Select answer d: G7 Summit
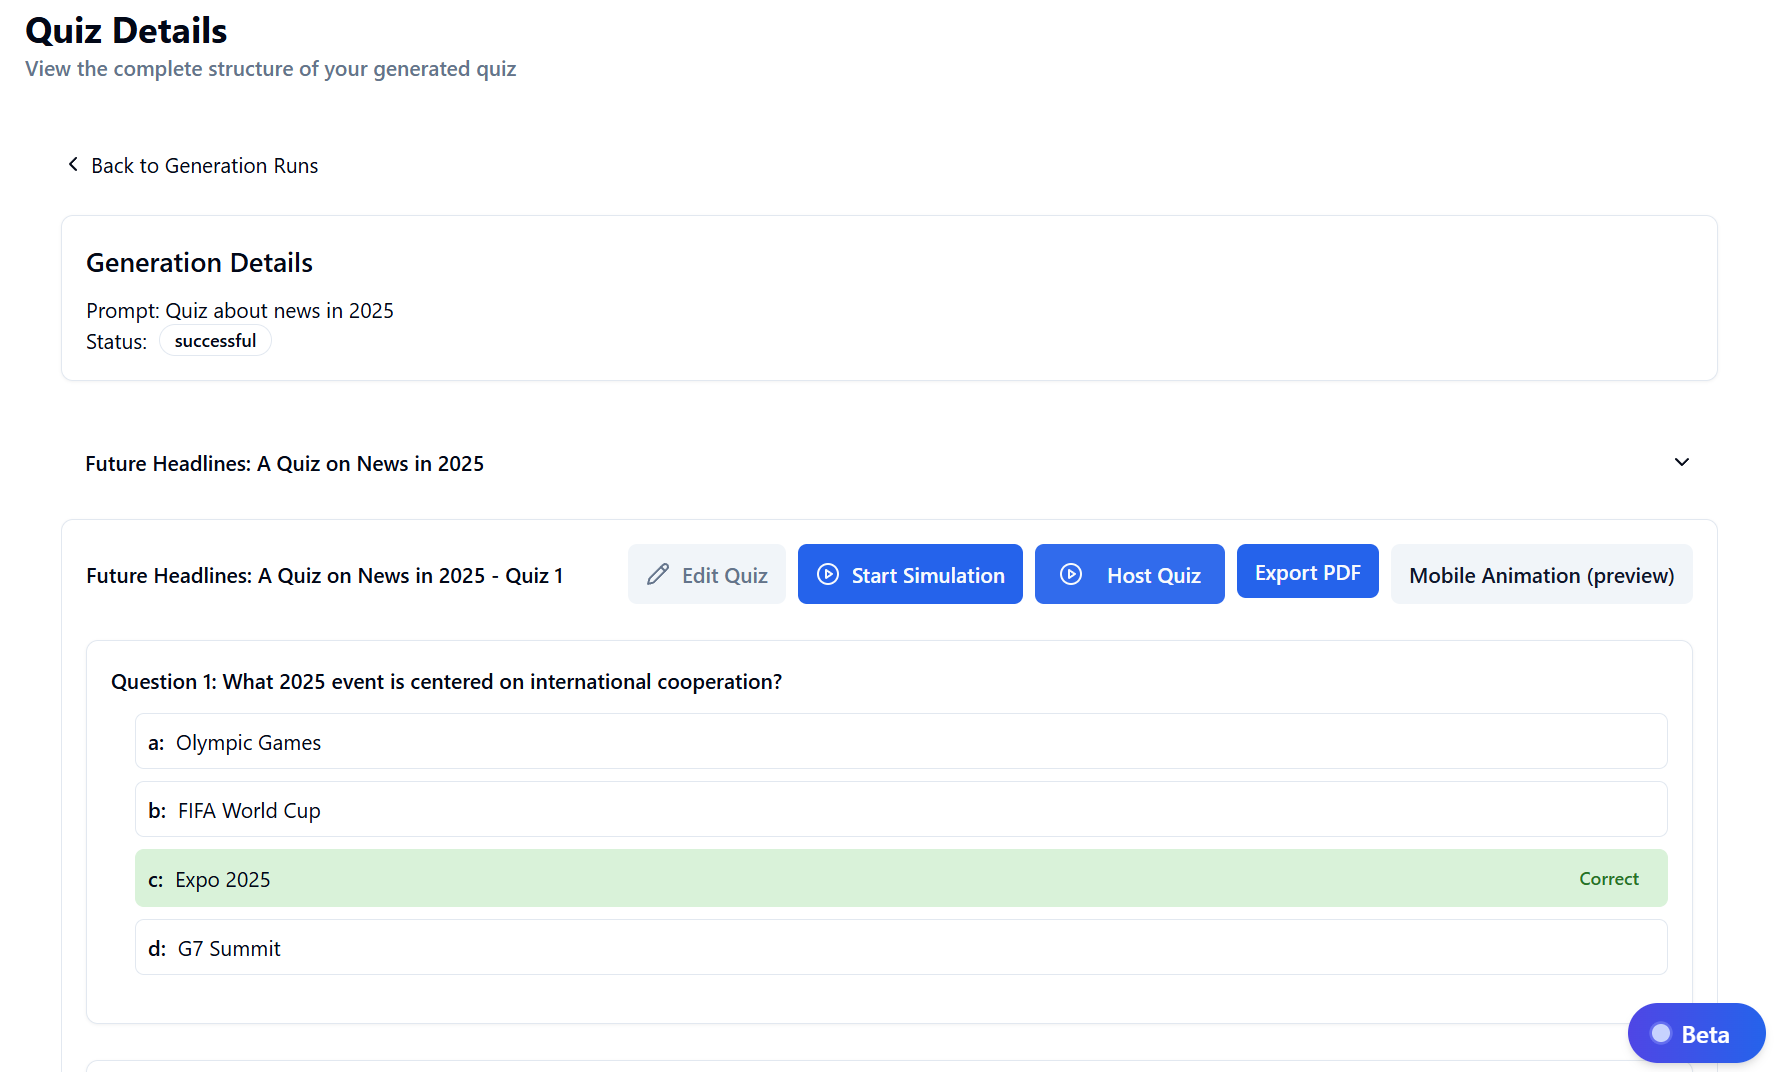Image resolution: width=1780 pixels, height=1072 pixels. pyautogui.click(x=901, y=947)
